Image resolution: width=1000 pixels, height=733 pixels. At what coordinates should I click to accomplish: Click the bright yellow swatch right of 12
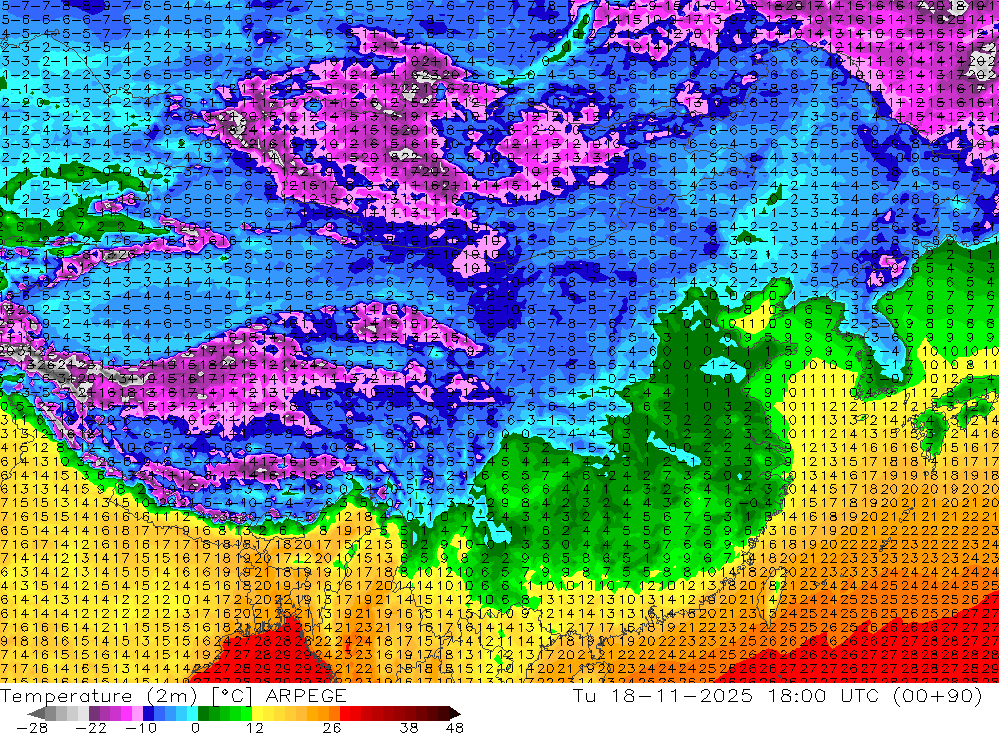pyautogui.click(x=258, y=713)
